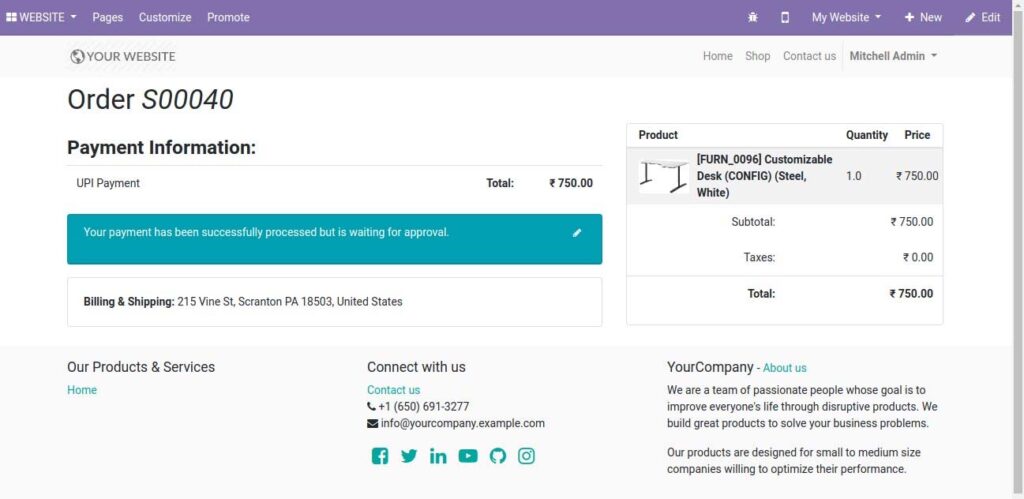Click the Edit button in top bar
1024x499 pixels.
(x=982, y=17)
